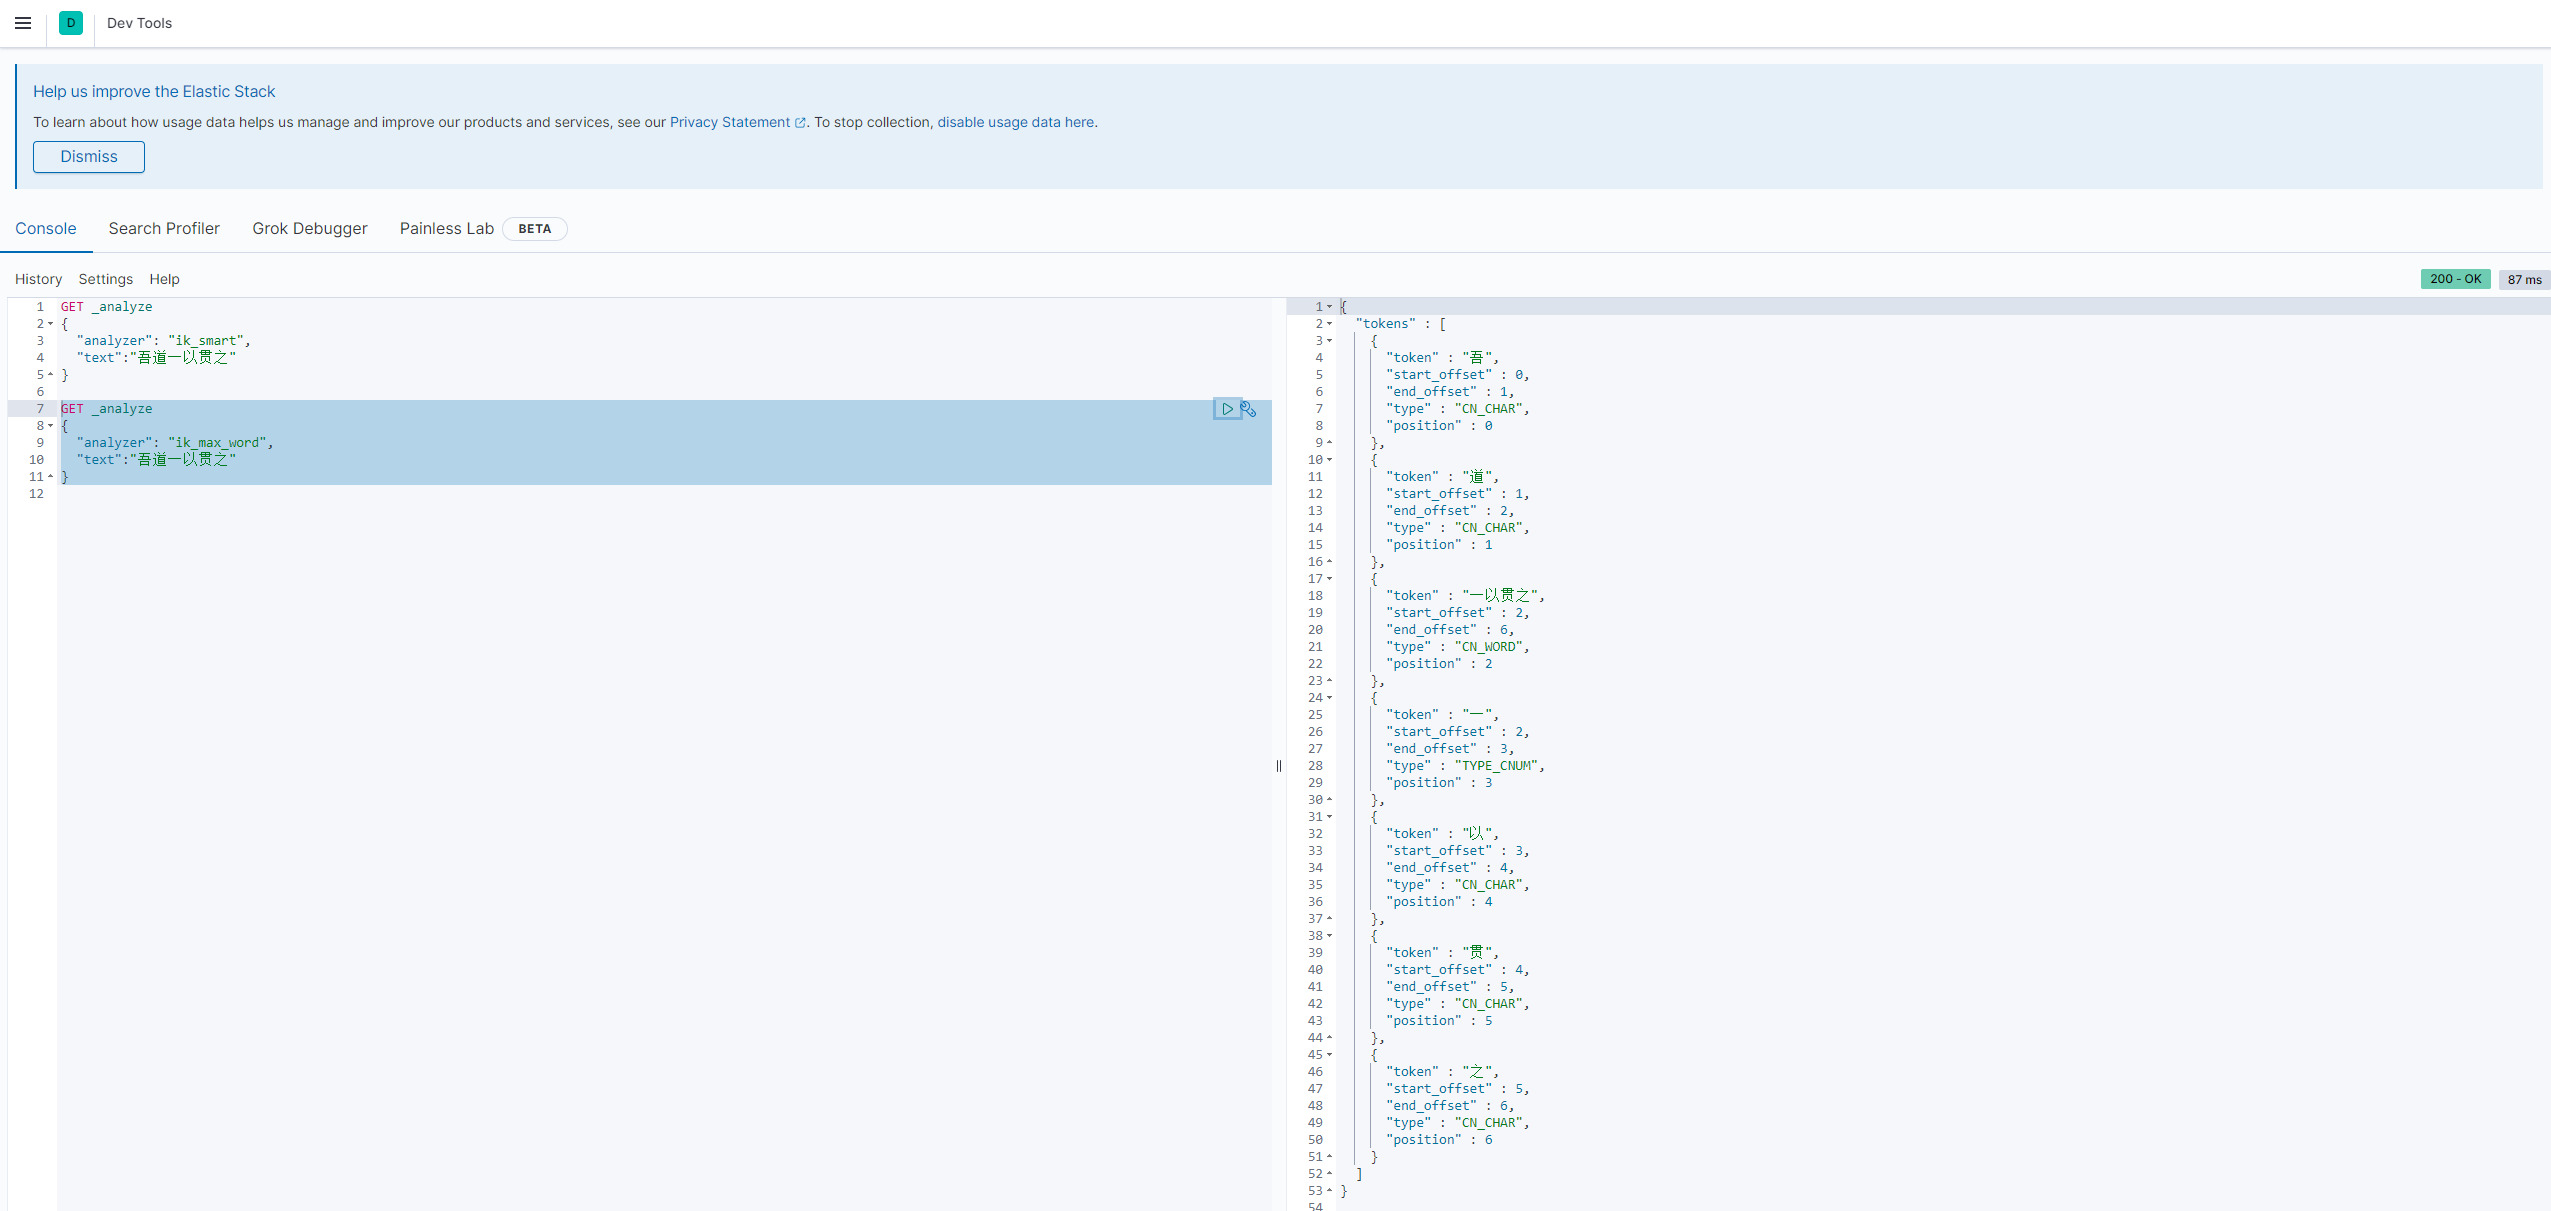Collapse first token object at output line 3
The height and width of the screenshot is (1211, 2551).
(1329, 341)
